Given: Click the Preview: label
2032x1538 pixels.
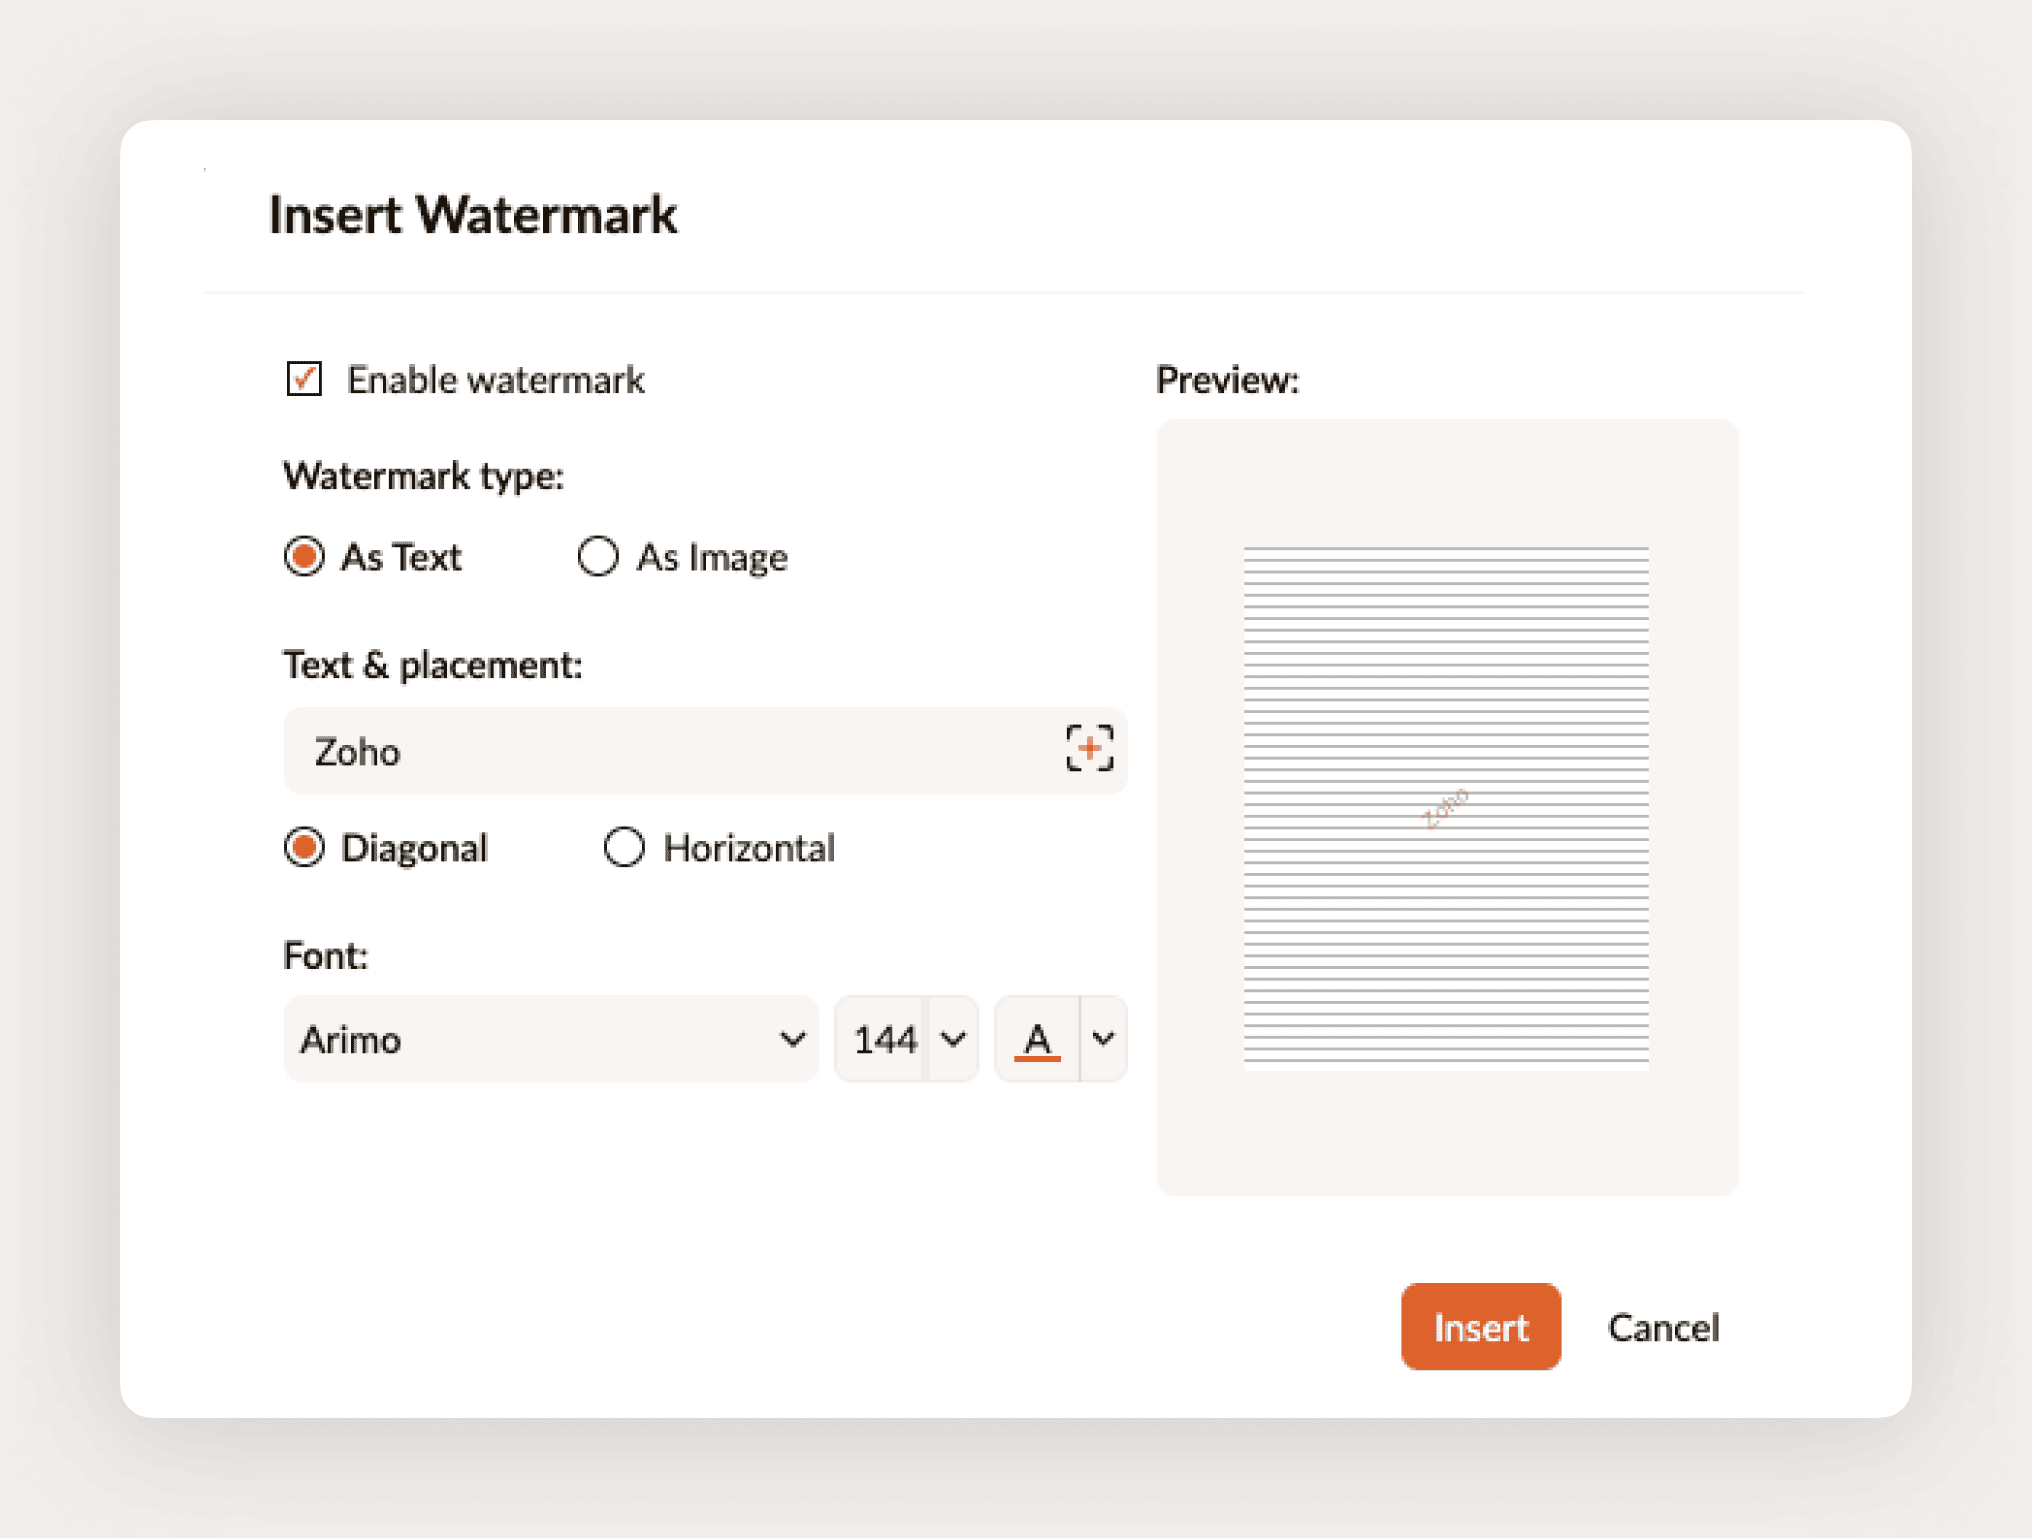Looking at the screenshot, I should pyautogui.click(x=1227, y=380).
